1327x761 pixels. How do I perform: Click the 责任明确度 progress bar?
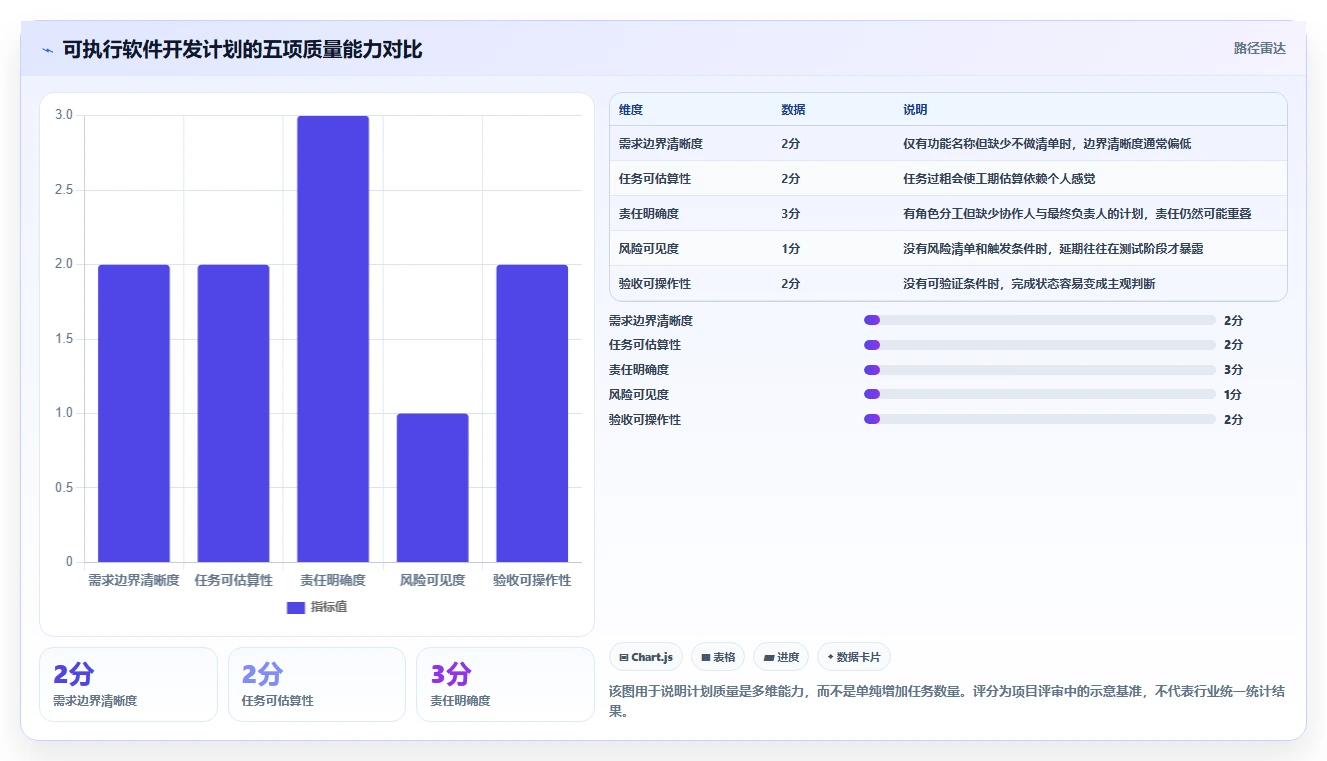pos(1039,370)
